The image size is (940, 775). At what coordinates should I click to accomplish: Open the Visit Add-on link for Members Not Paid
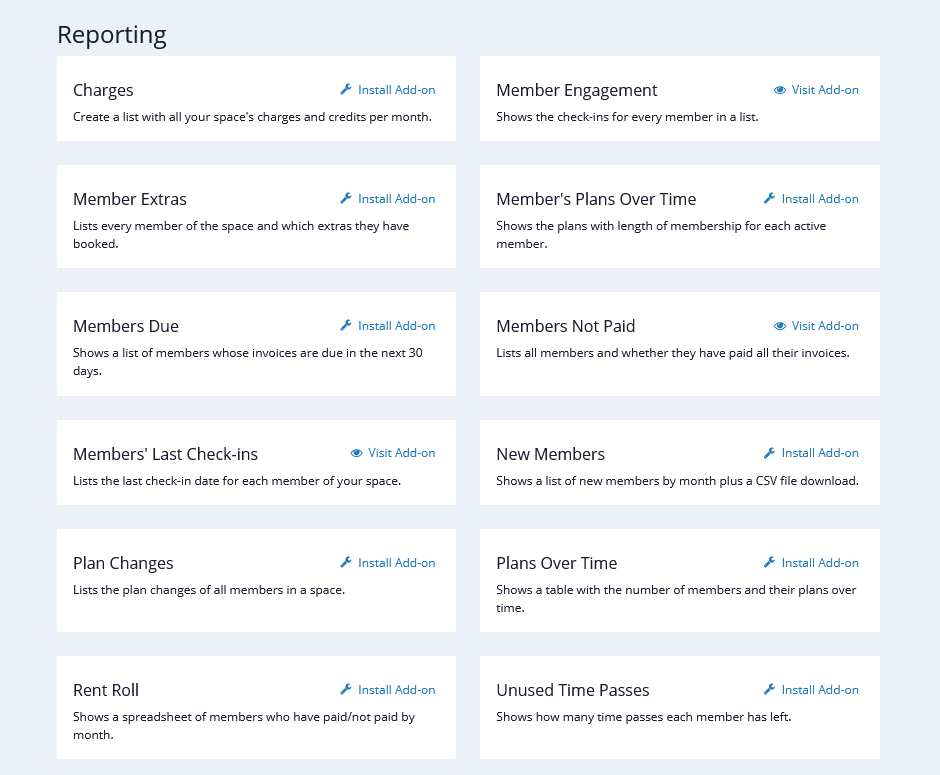tap(825, 325)
